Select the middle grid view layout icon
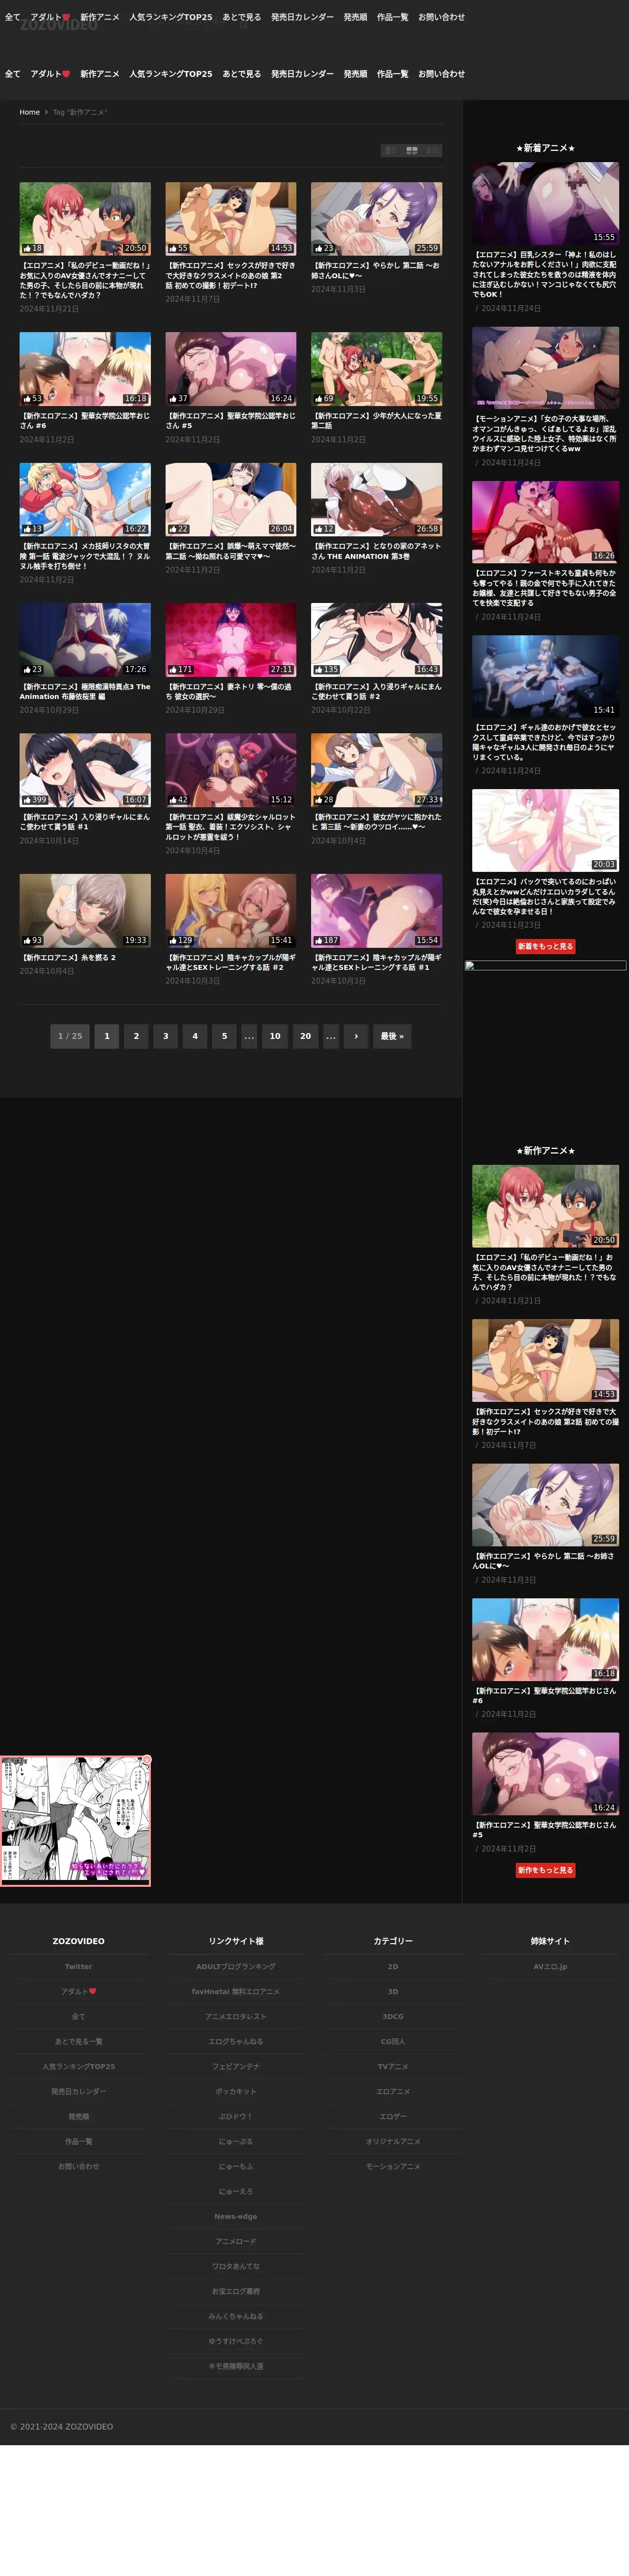Screen dimensions: 629x2576 pos(411,150)
